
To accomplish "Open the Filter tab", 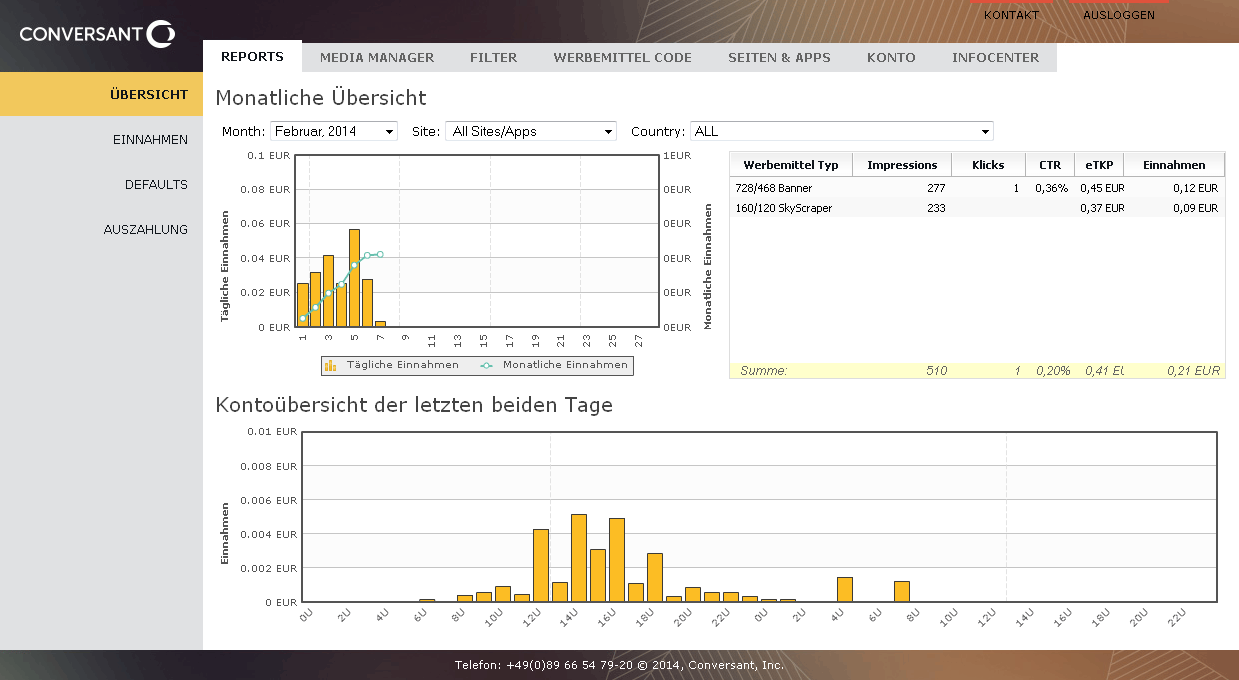I will 493,58.
